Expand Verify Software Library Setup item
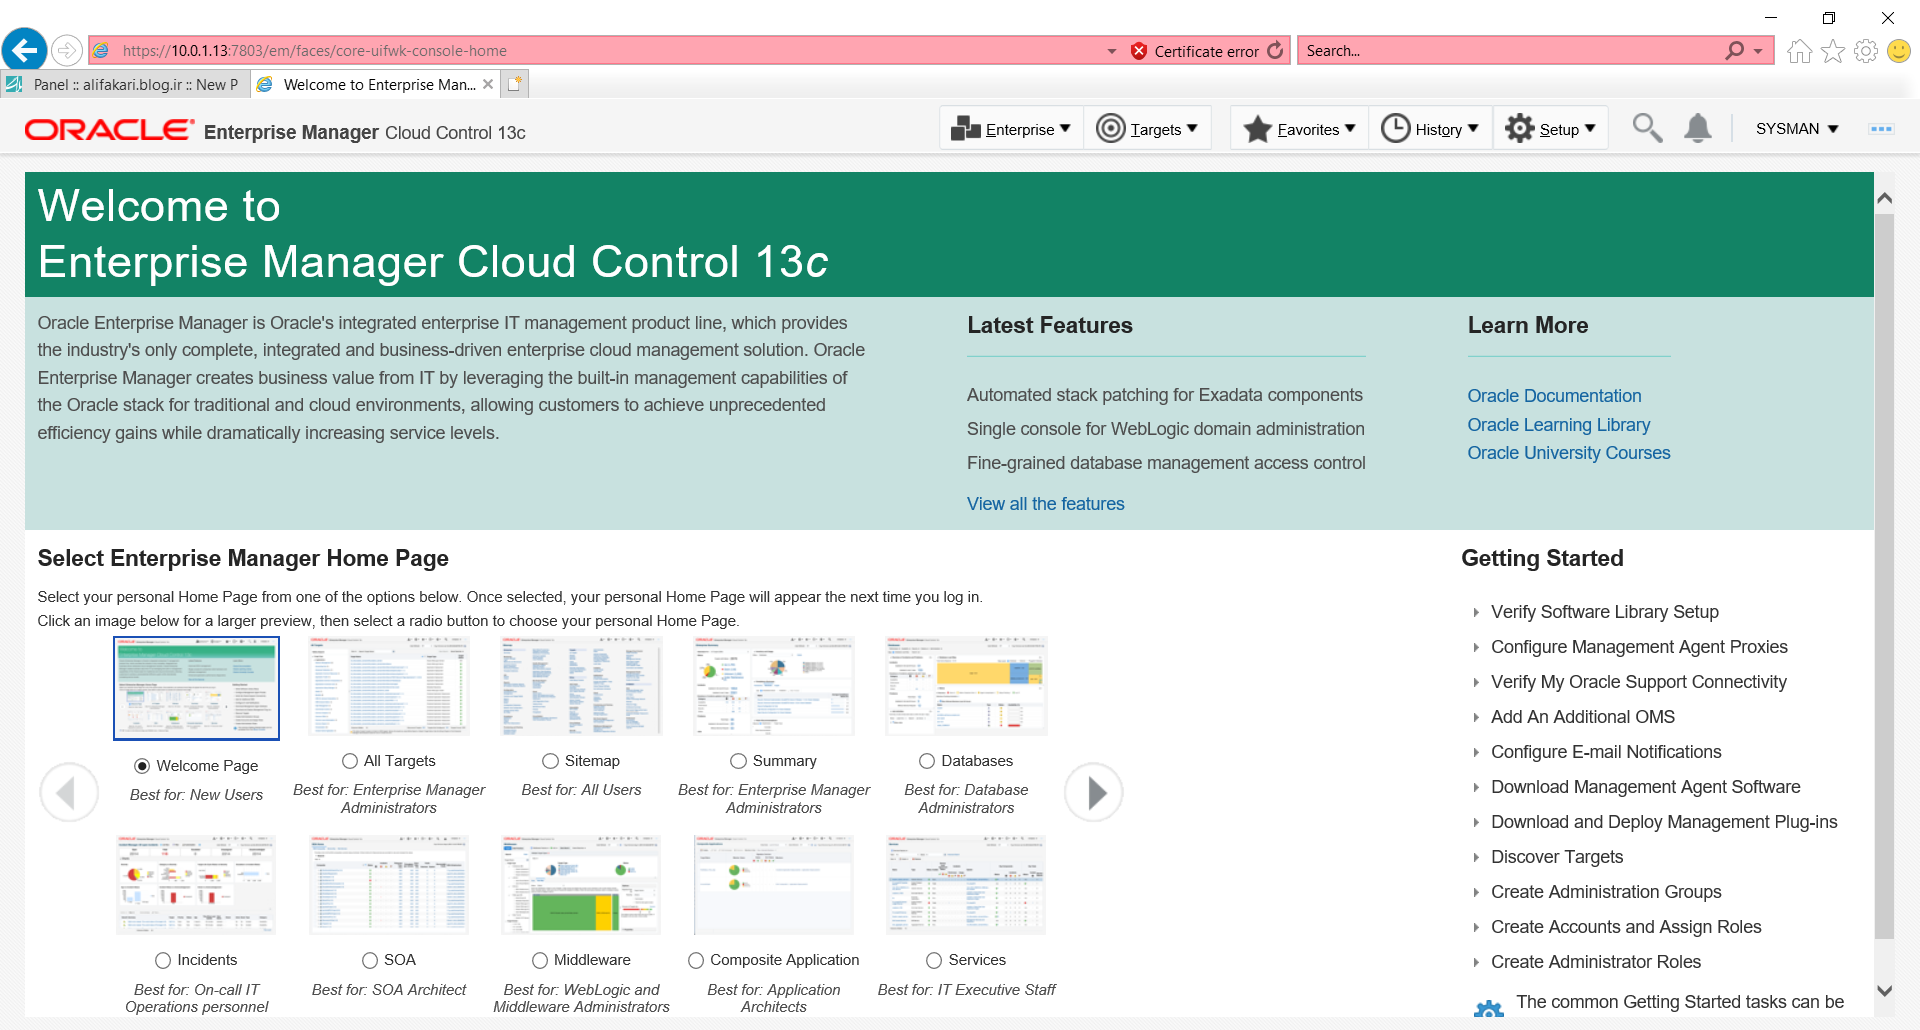The image size is (1920, 1030). point(1475,612)
